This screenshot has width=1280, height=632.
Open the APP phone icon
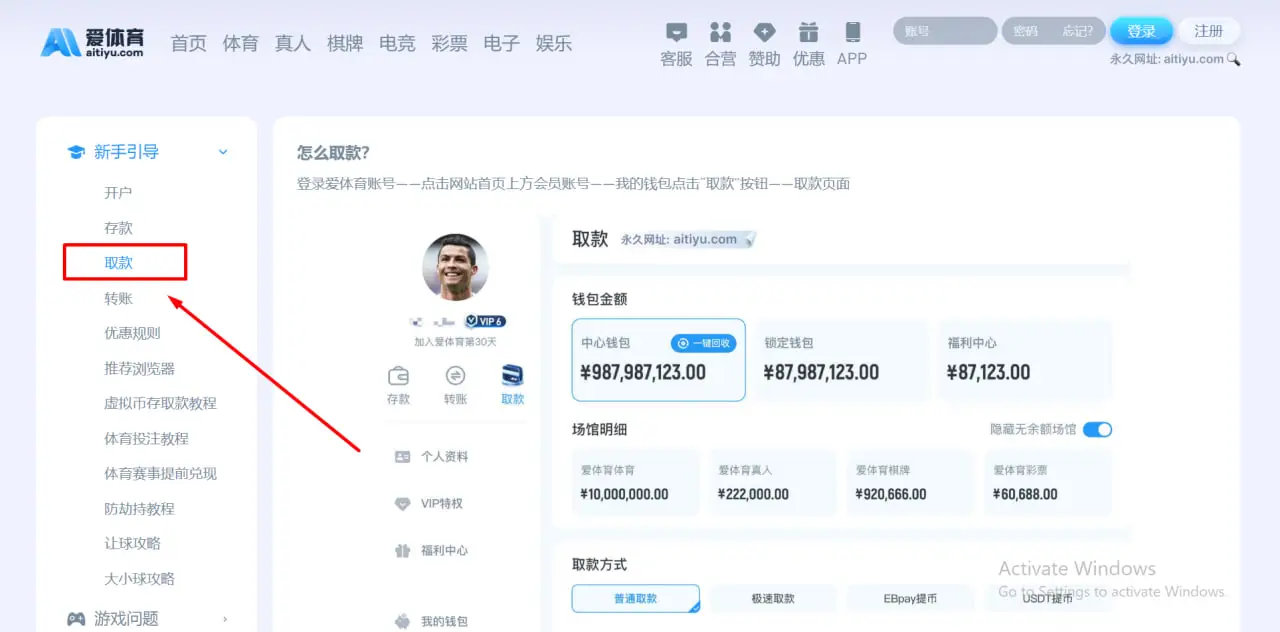pyautogui.click(x=852, y=32)
